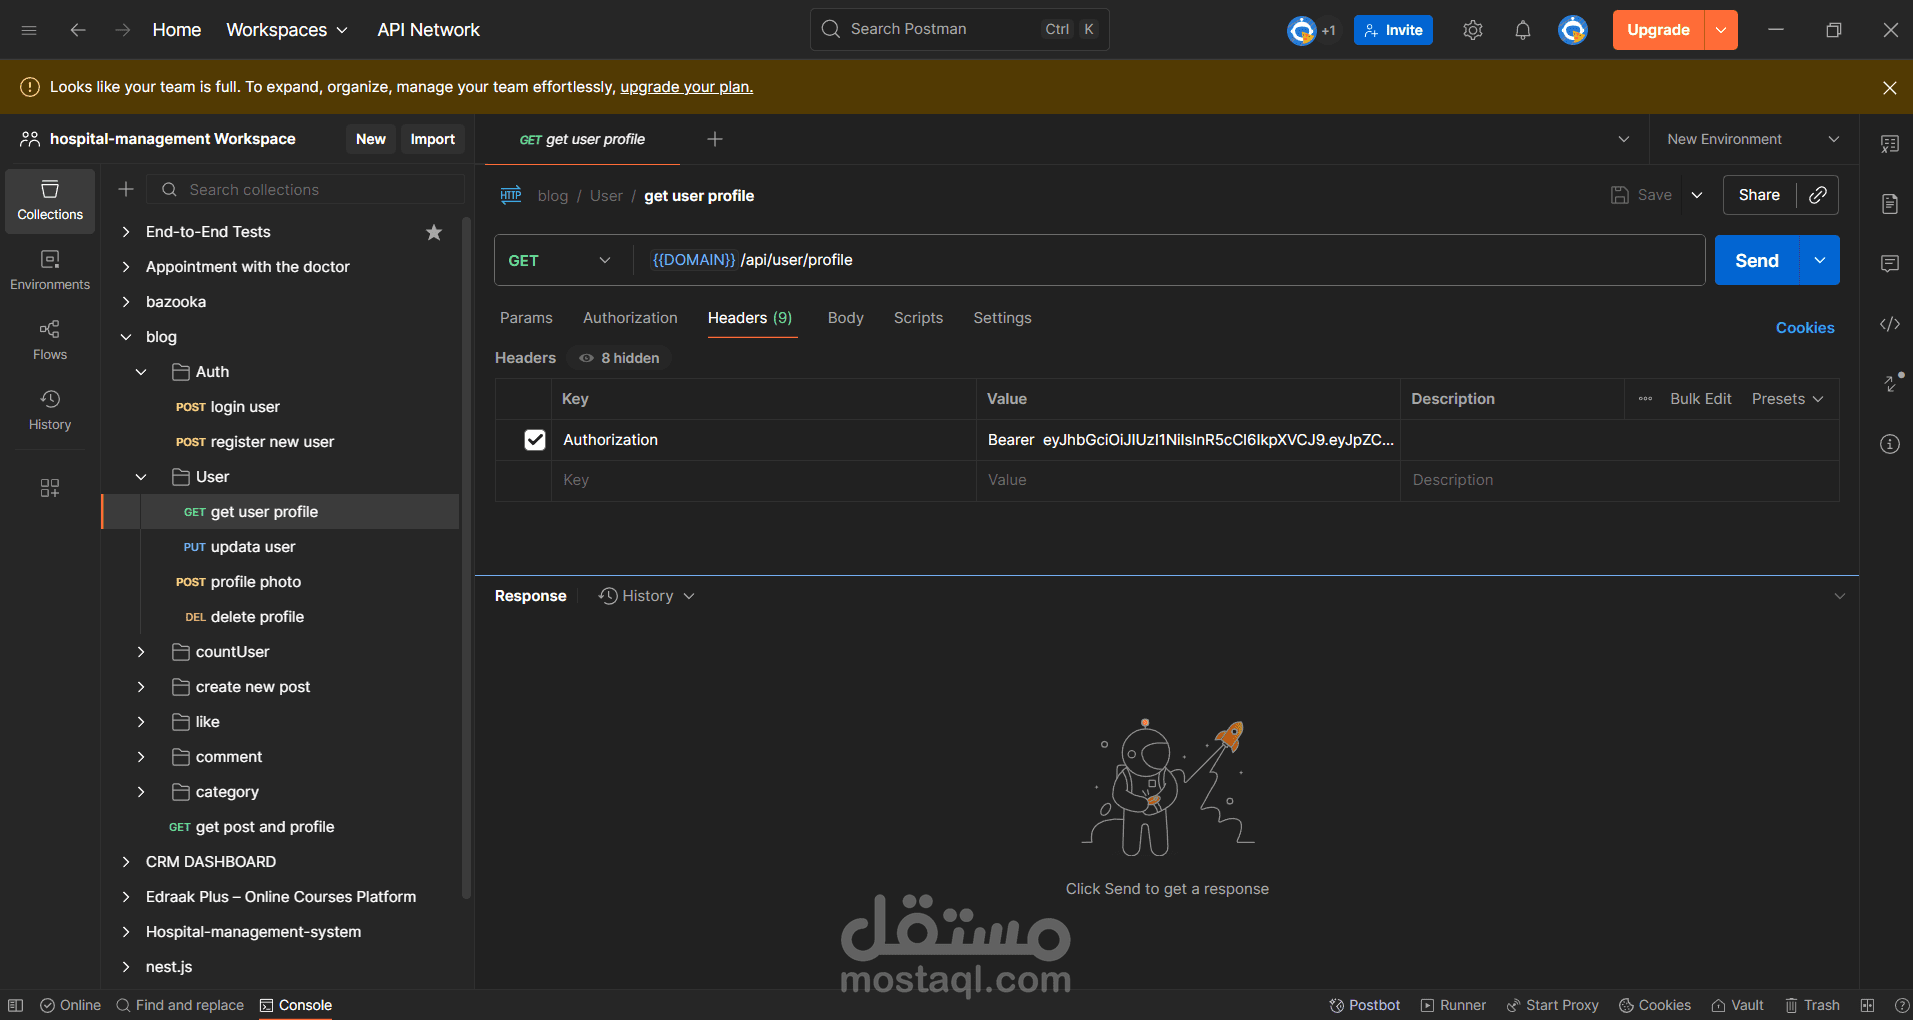This screenshot has width=1913, height=1020.
Task: Open Postbot in the status bar
Action: [x=1364, y=1005]
